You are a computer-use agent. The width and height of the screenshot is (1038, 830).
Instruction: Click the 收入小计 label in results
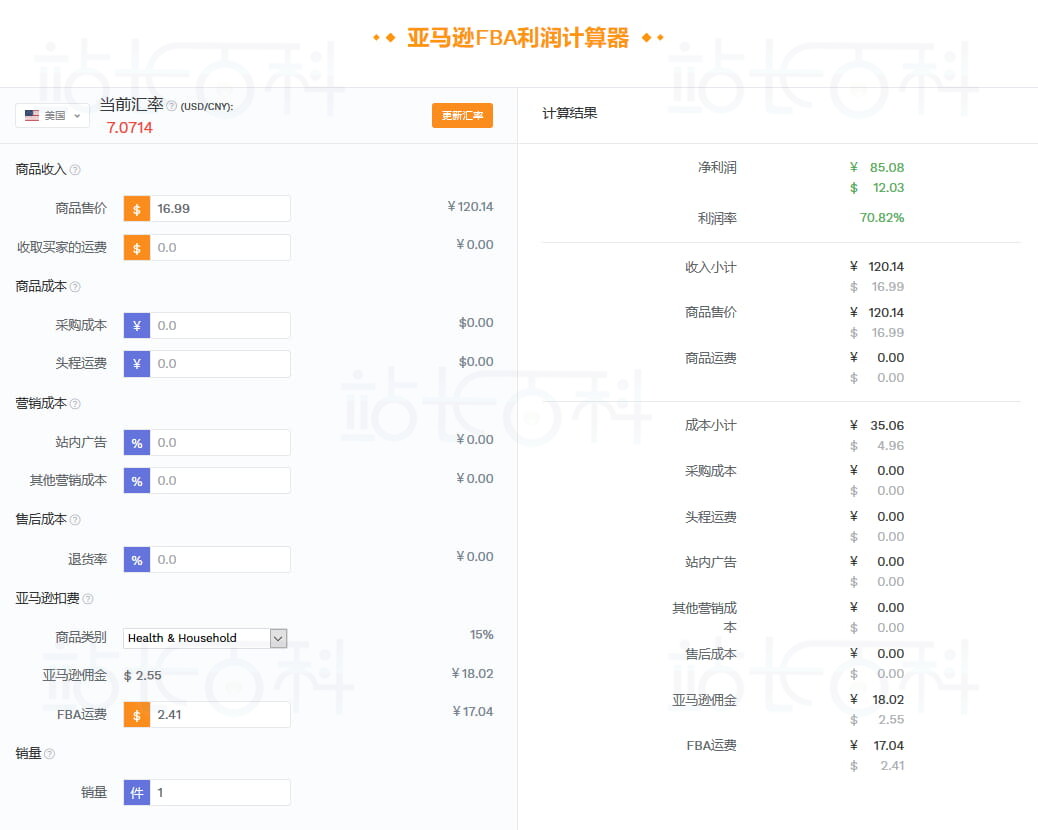click(710, 267)
